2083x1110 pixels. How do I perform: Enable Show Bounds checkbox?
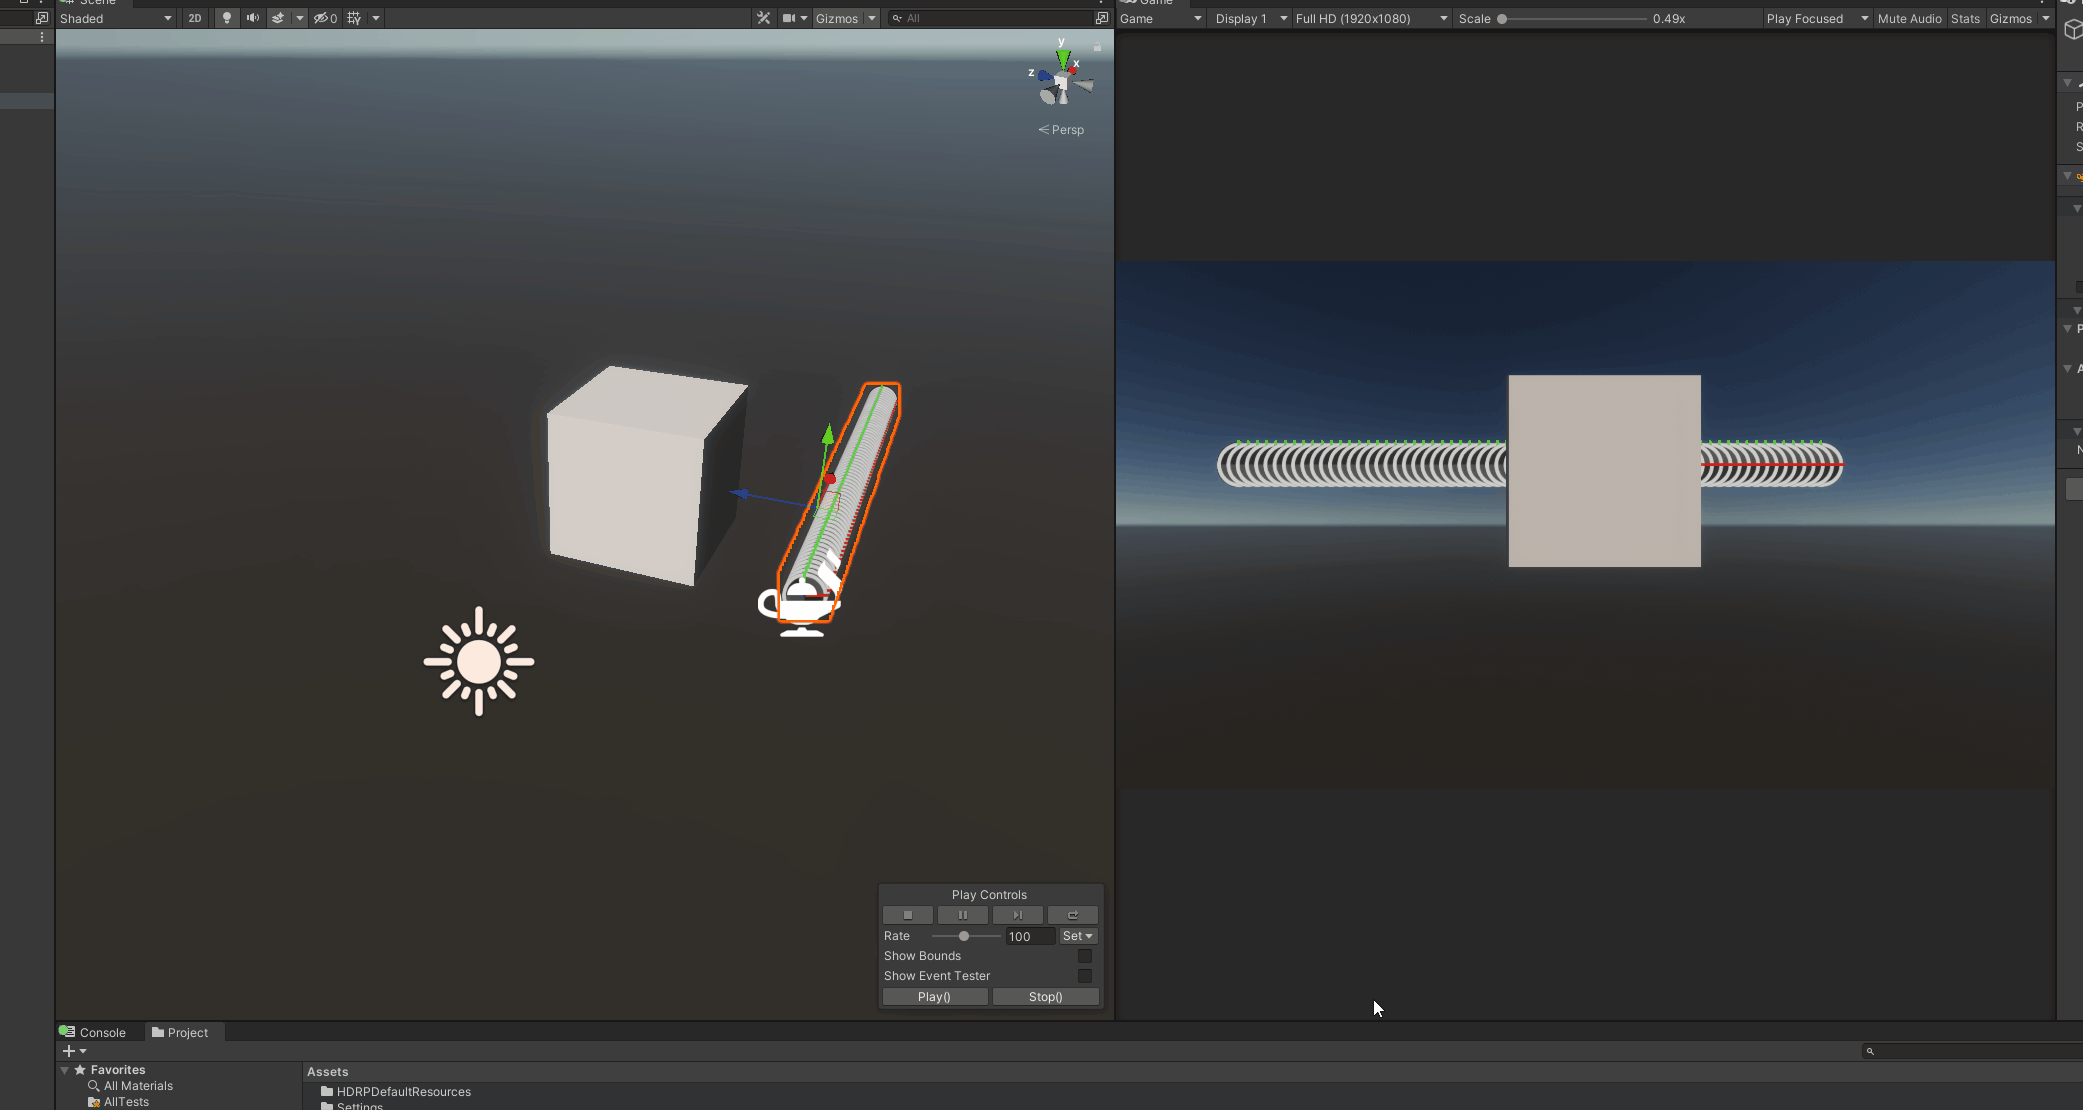click(x=1084, y=956)
